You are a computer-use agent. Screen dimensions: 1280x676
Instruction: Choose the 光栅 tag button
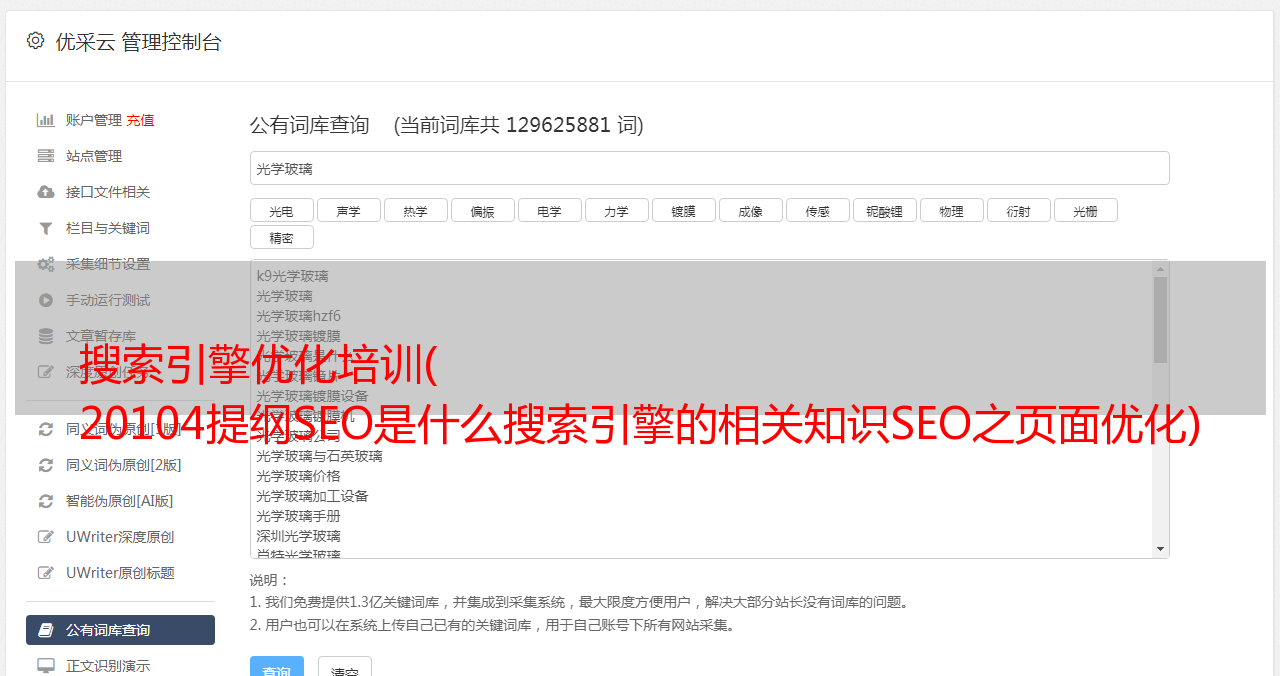1085,210
